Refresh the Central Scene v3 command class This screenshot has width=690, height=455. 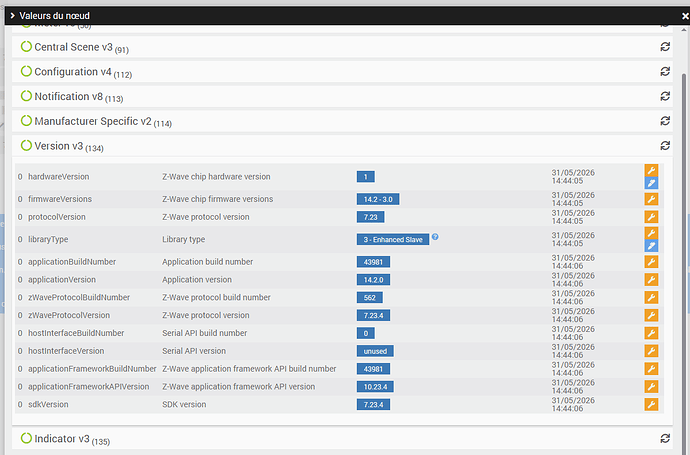pos(665,47)
